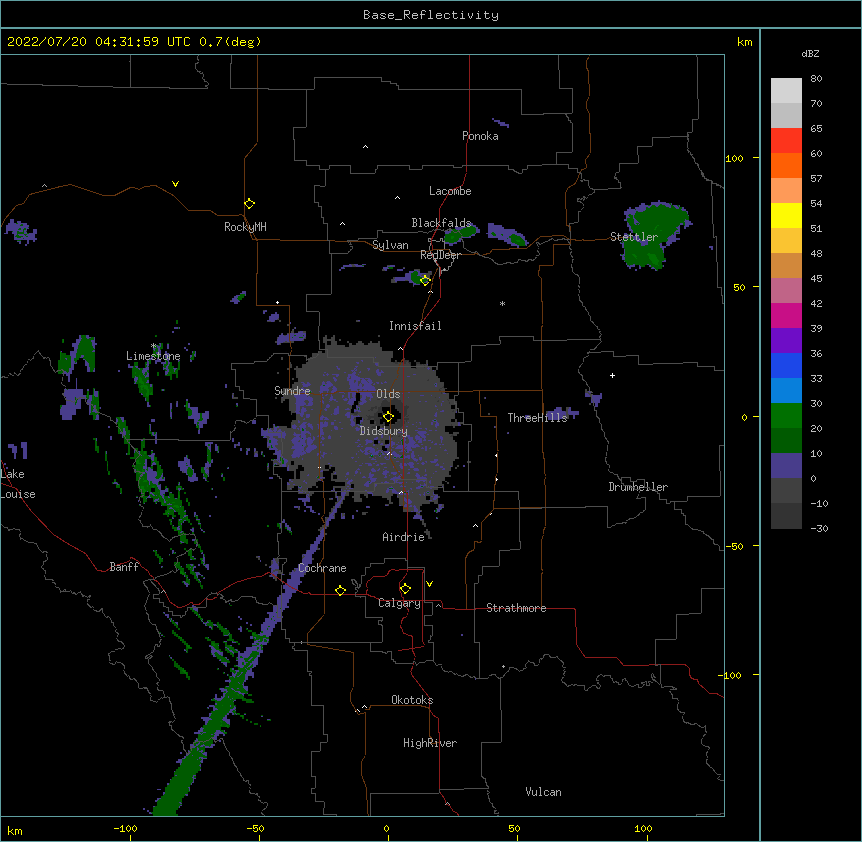Click the blue 36 dBZ legend swatch
This screenshot has height=842, width=862.
coord(786,365)
